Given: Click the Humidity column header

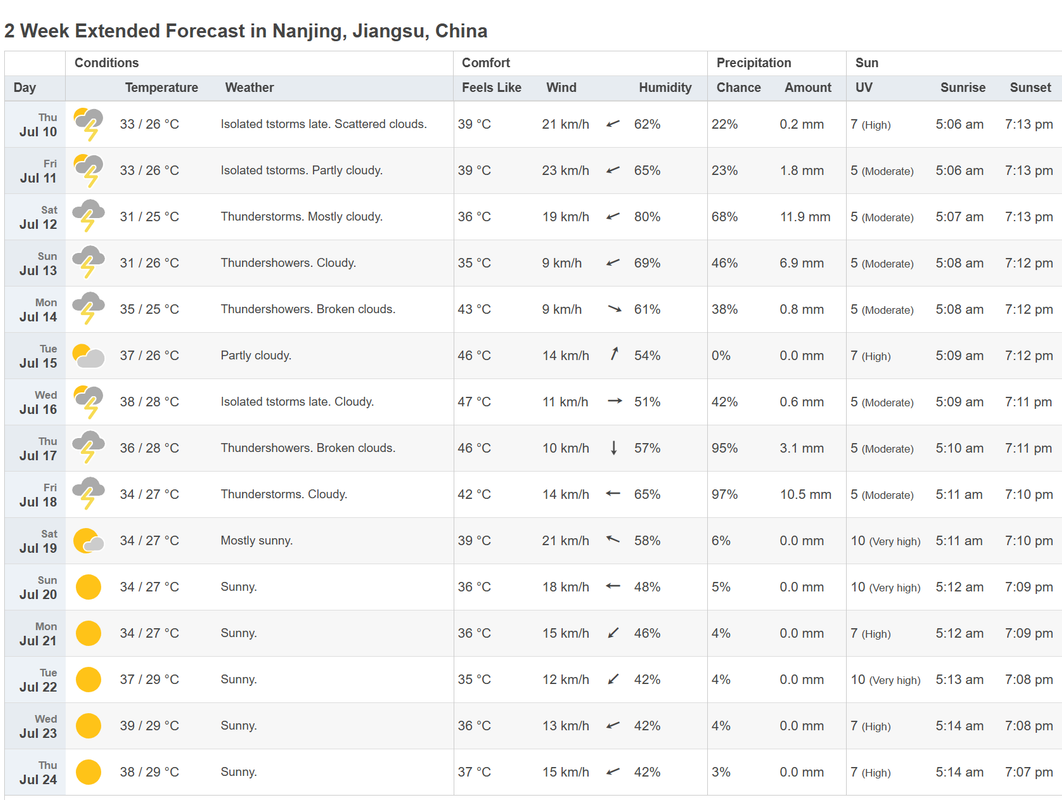Looking at the screenshot, I should [665, 88].
